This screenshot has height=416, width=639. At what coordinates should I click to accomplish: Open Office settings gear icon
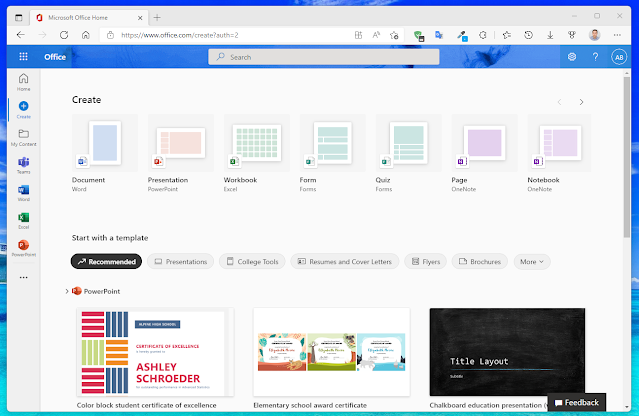click(x=572, y=57)
